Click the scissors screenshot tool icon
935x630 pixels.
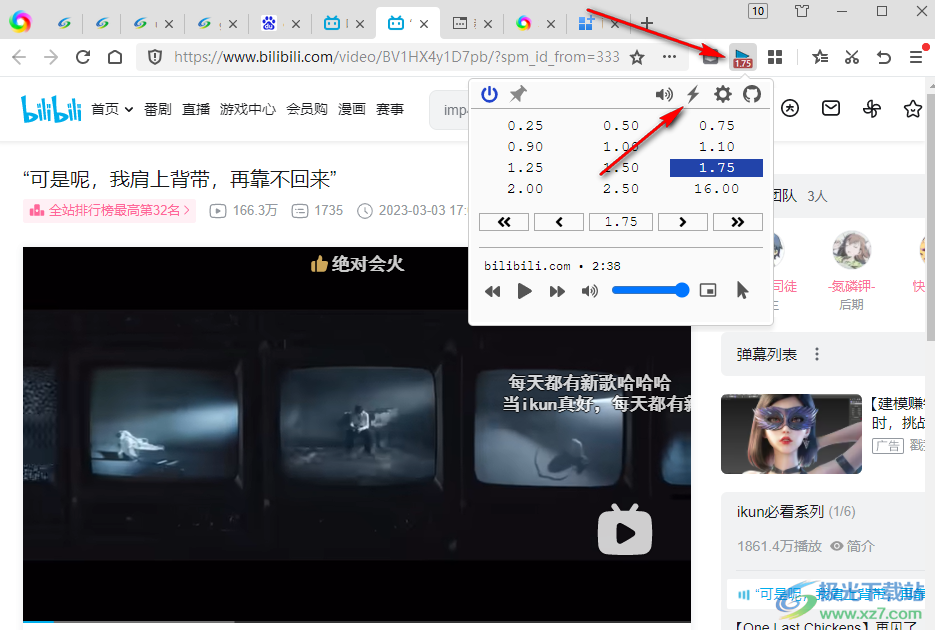852,57
